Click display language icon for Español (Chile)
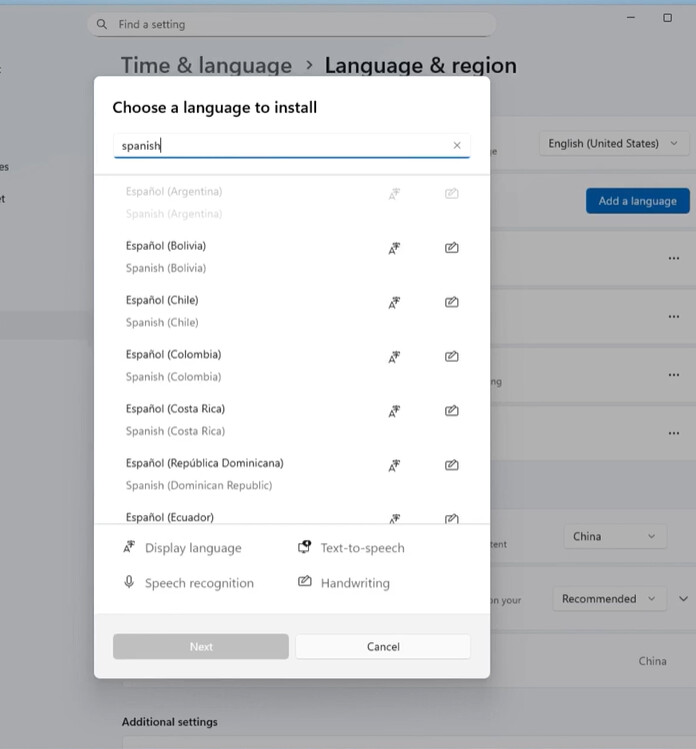696x749 pixels. pos(394,302)
